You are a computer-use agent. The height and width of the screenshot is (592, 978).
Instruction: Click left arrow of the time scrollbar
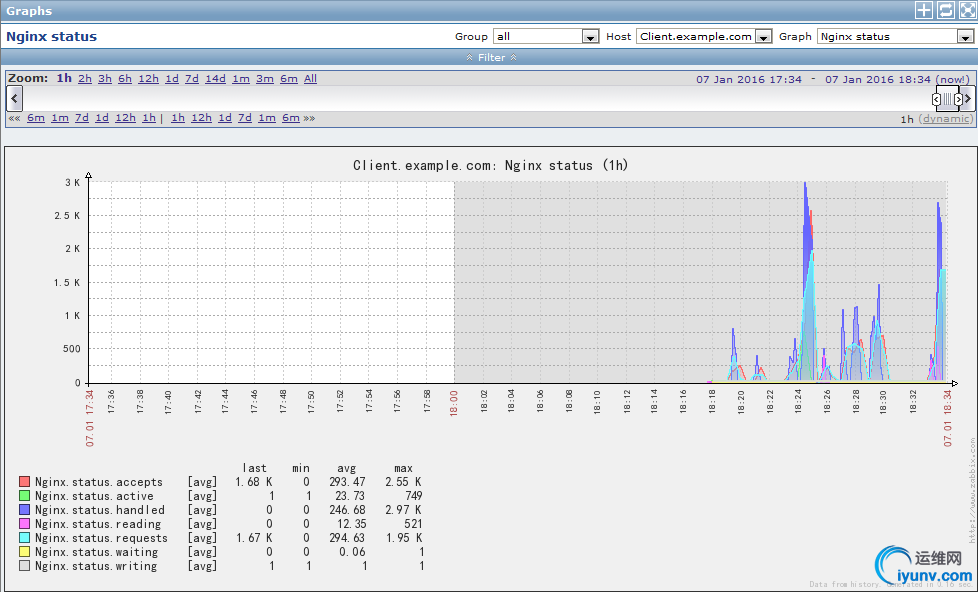tap(14, 98)
